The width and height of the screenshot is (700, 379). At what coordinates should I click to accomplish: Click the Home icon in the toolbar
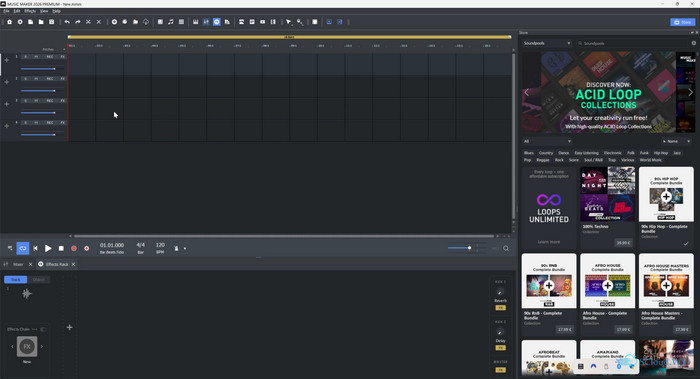pos(9,22)
